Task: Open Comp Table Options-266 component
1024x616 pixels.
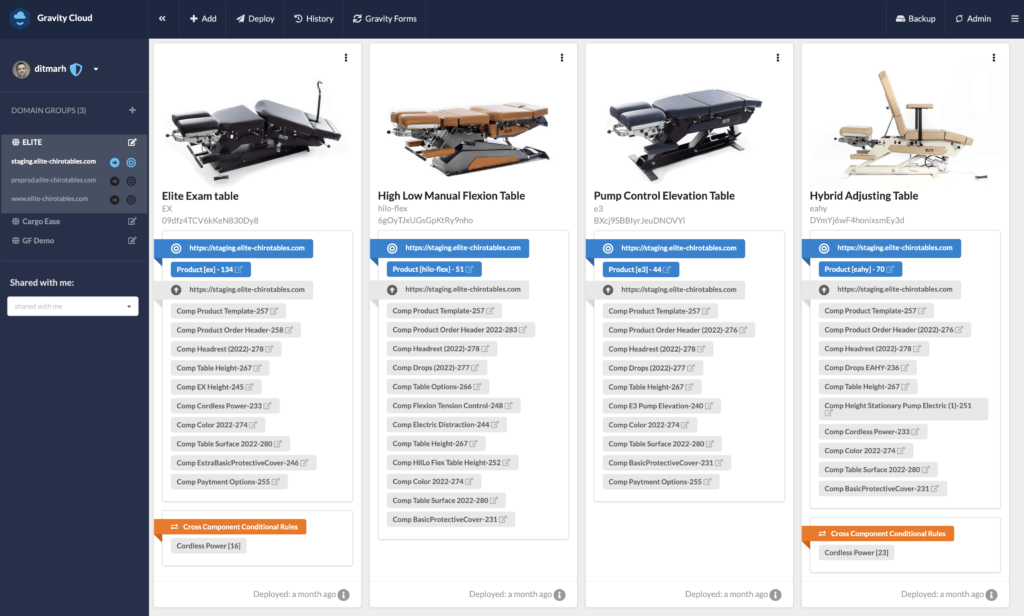Action: coord(438,387)
